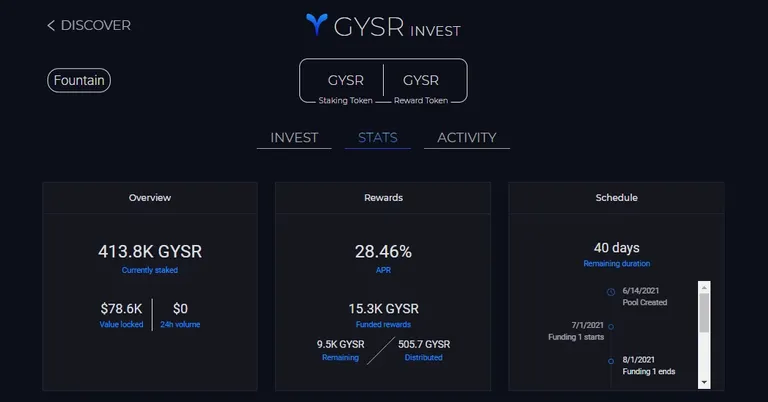Screen dimensions: 768x402
Task: Click the Overview card header
Action: coord(150,198)
